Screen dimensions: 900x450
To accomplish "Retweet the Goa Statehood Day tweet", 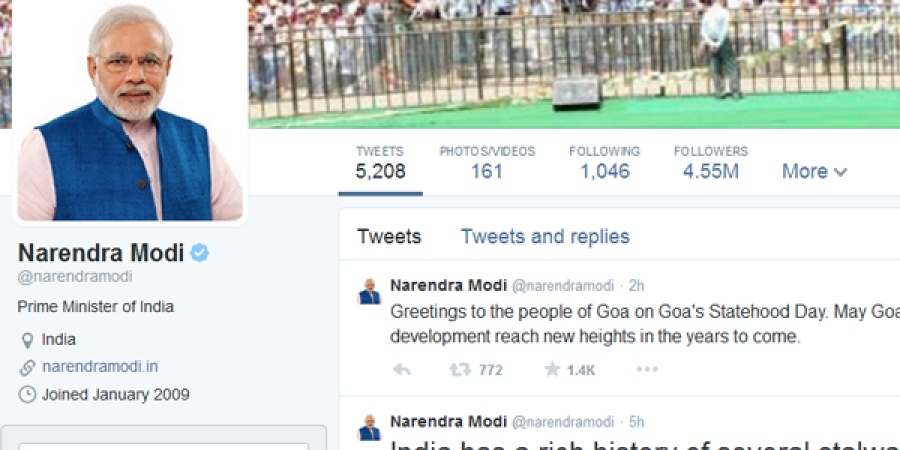I will (x=460, y=370).
